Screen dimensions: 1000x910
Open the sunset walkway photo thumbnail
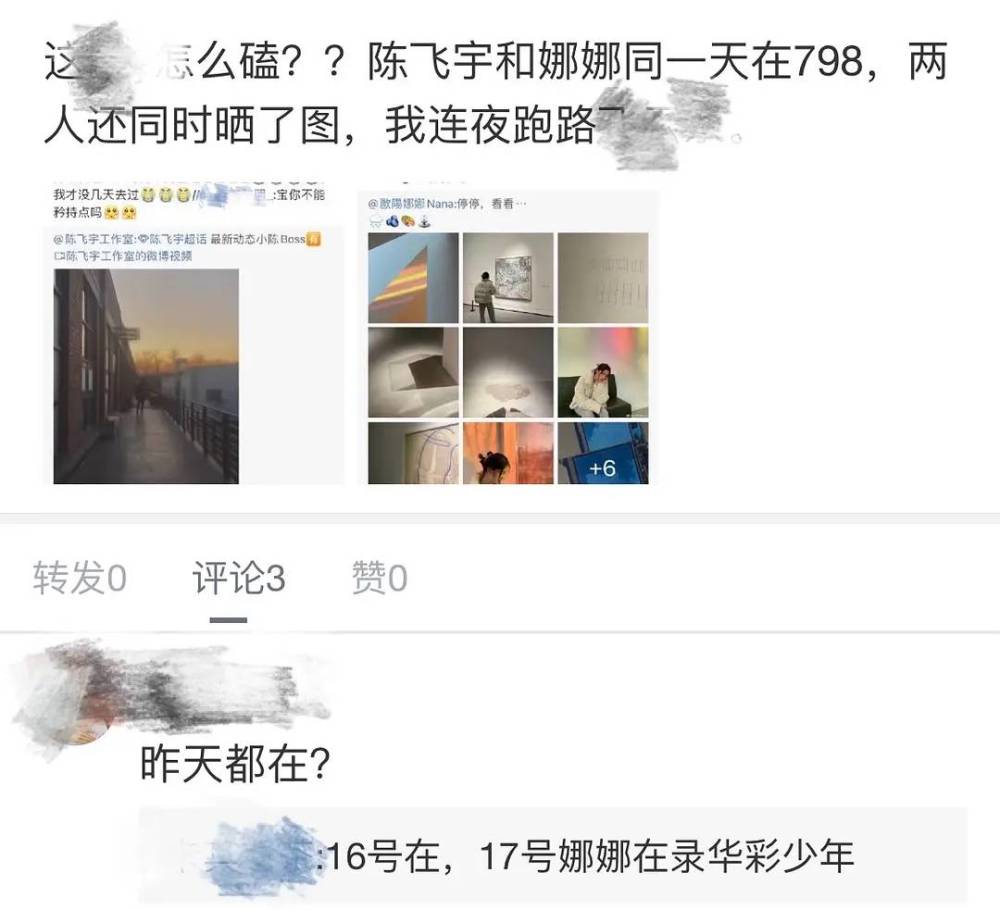[x=146, y=376]
